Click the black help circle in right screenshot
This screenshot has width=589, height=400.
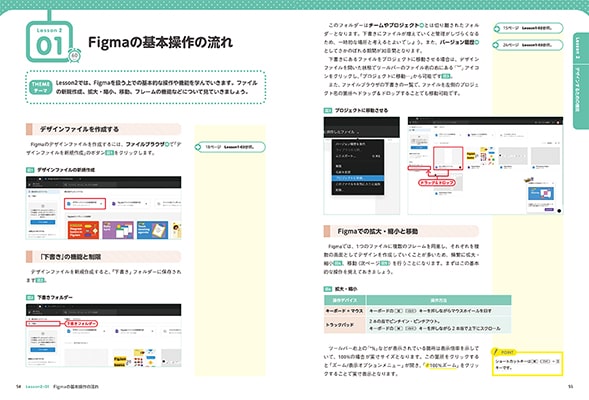click(559, 211)
